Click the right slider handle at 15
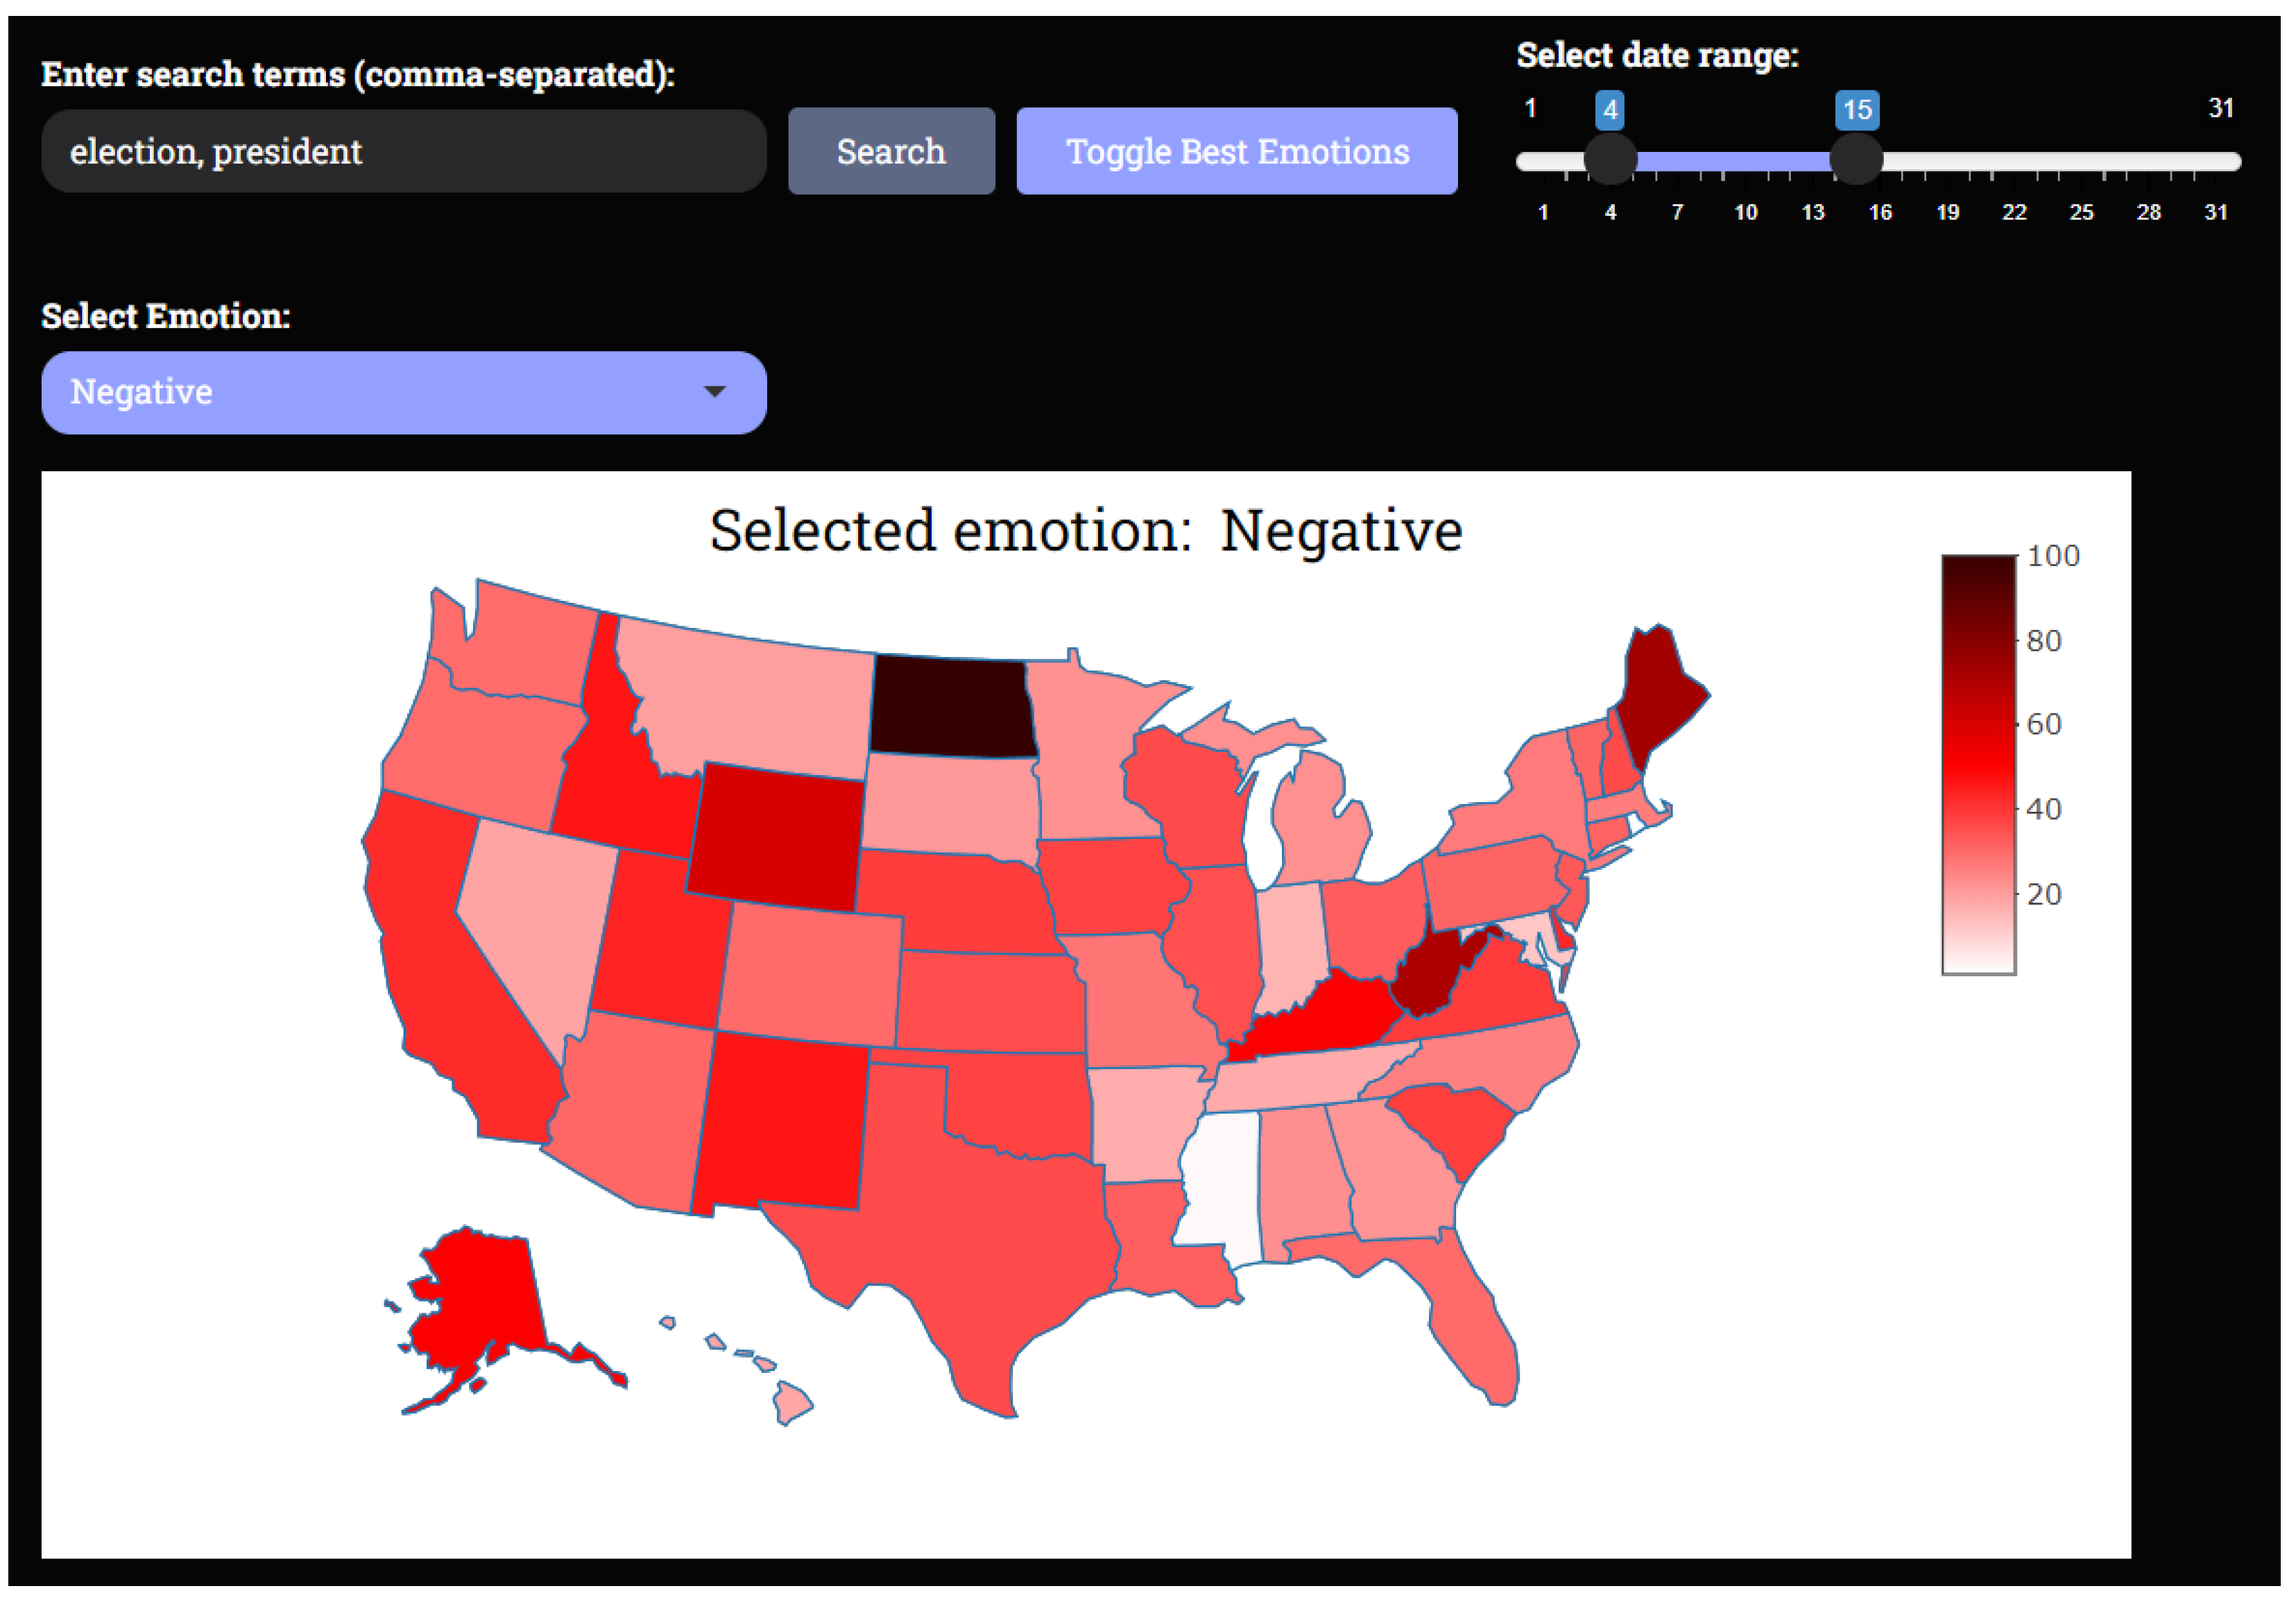2296x1602 pixels. 1856,160
